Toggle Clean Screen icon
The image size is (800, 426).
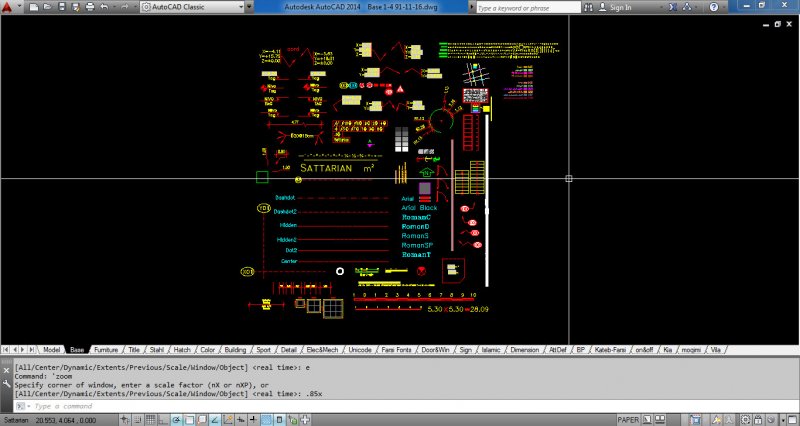coord(792,420)
